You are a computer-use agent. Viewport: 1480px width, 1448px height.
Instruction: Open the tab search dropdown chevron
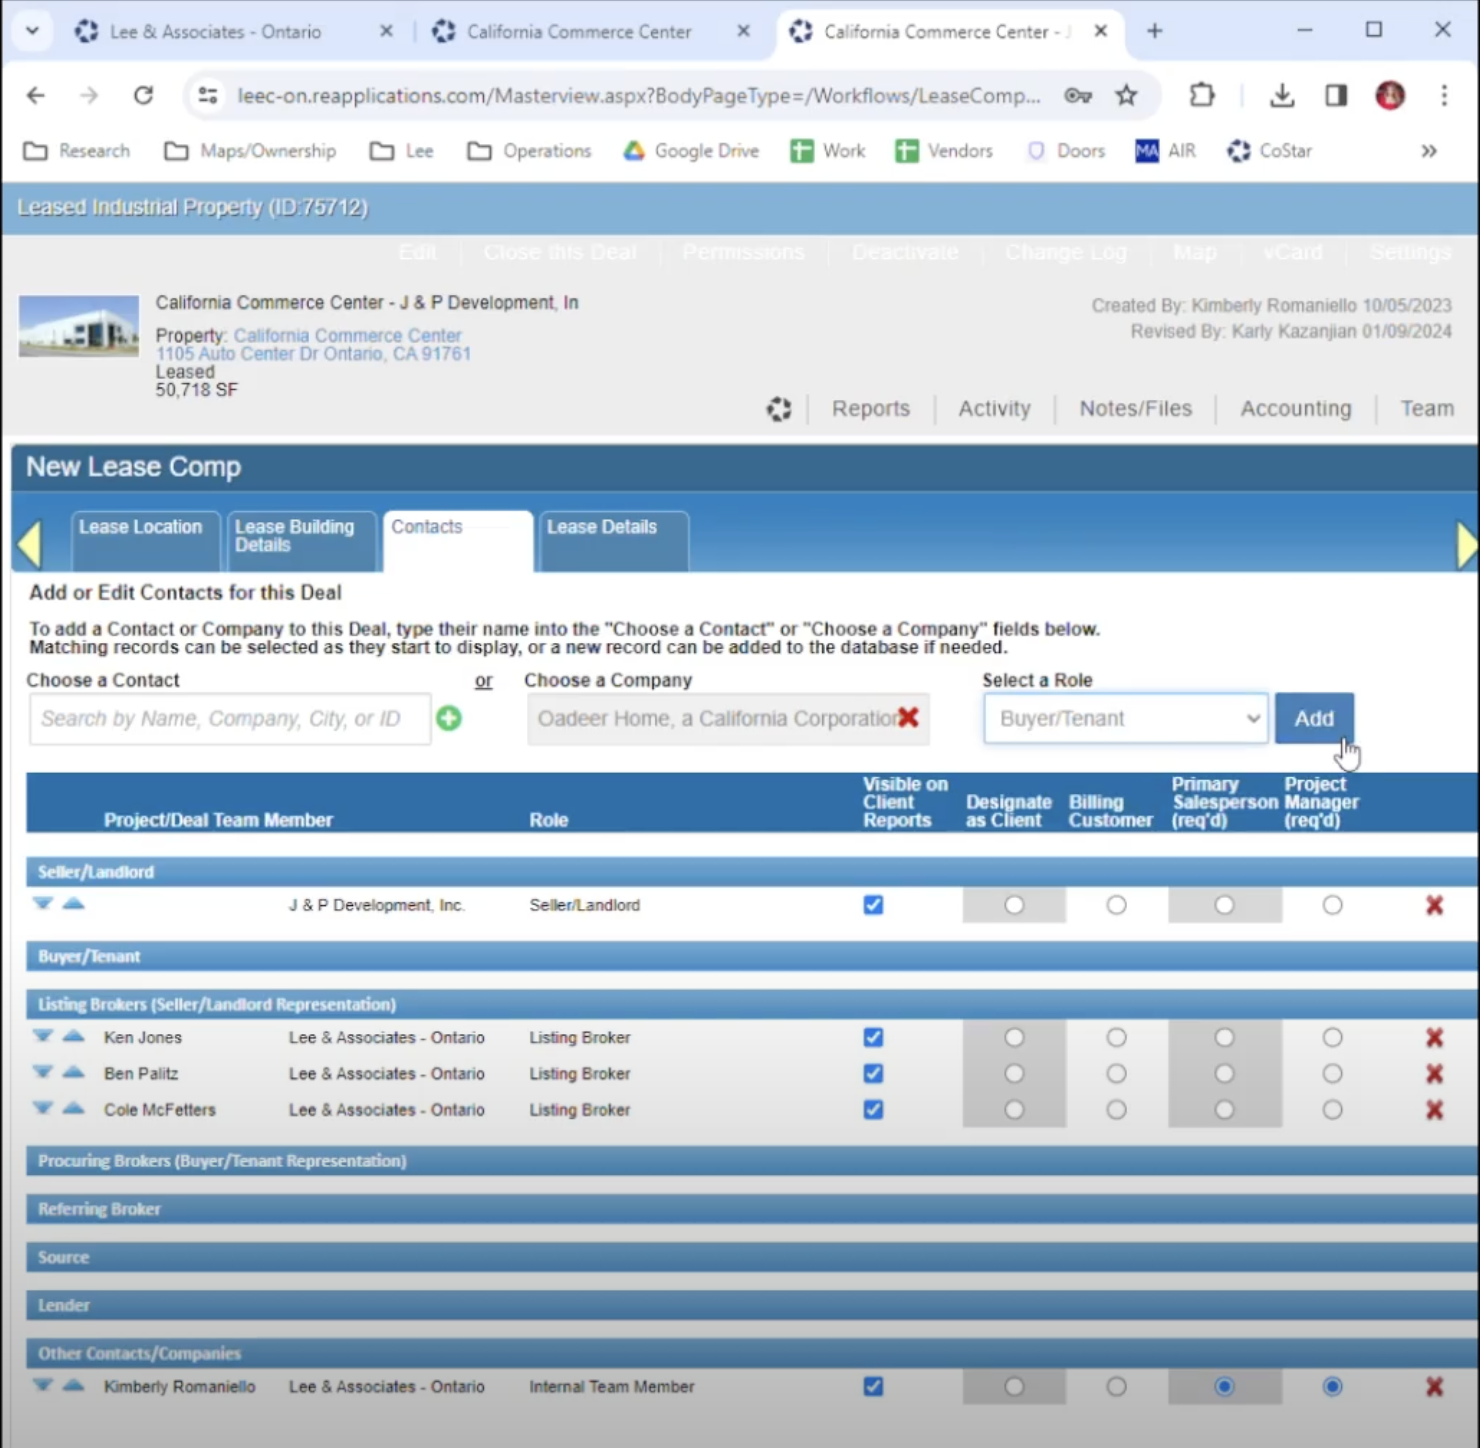[32, 31]
